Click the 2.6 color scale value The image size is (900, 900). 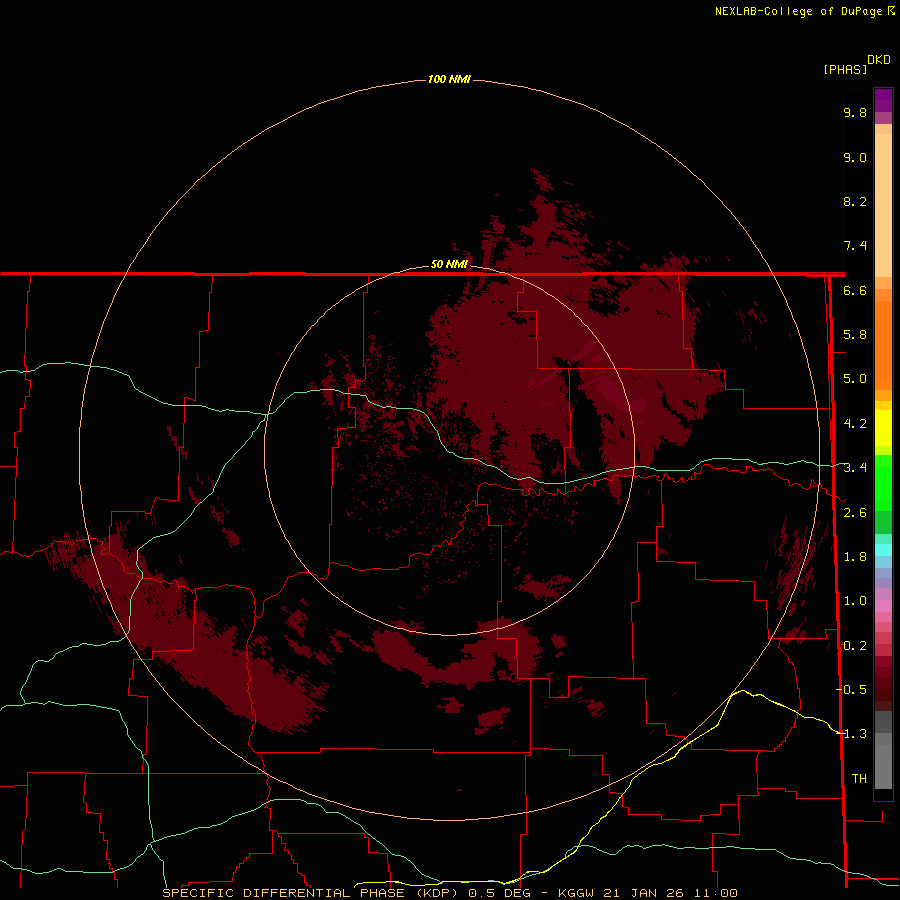pyautogui.click(x=855, y=513)
